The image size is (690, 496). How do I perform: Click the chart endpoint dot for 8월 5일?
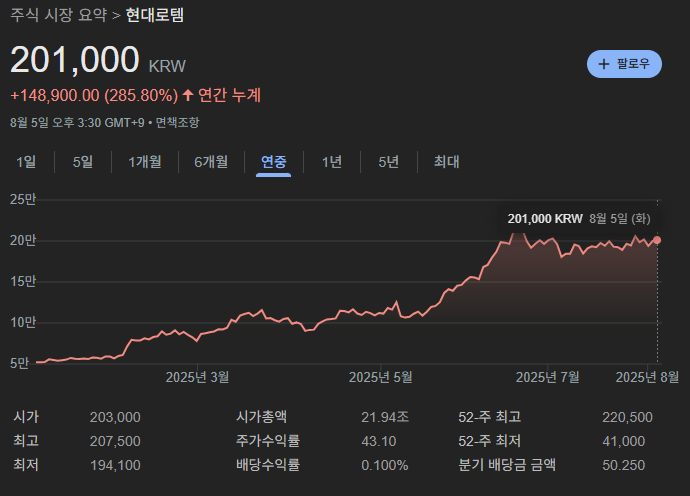click(657, 240)
